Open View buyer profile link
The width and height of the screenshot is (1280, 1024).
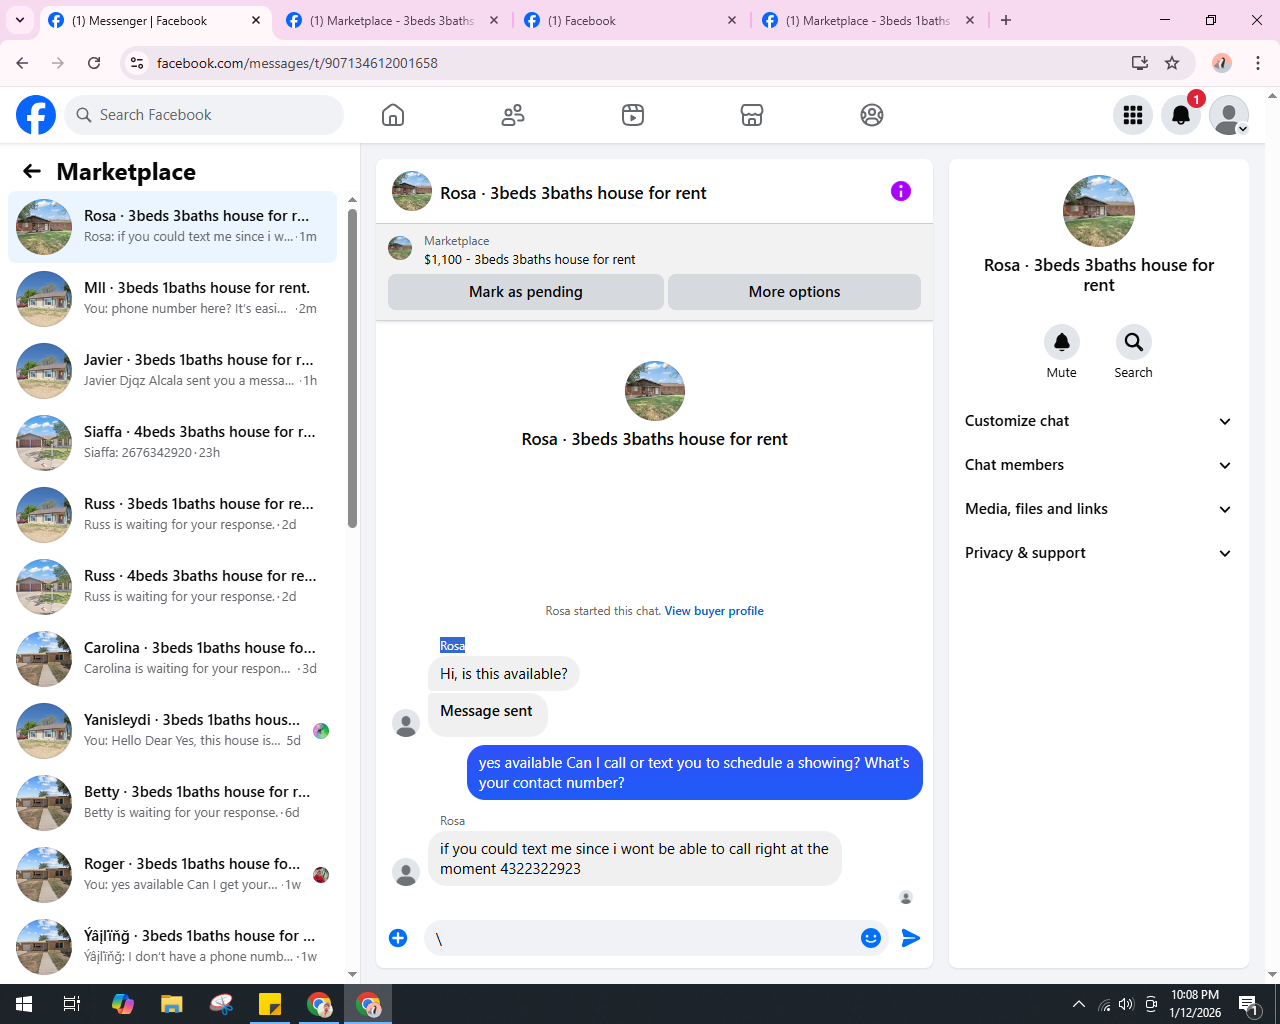pos(714,611)
